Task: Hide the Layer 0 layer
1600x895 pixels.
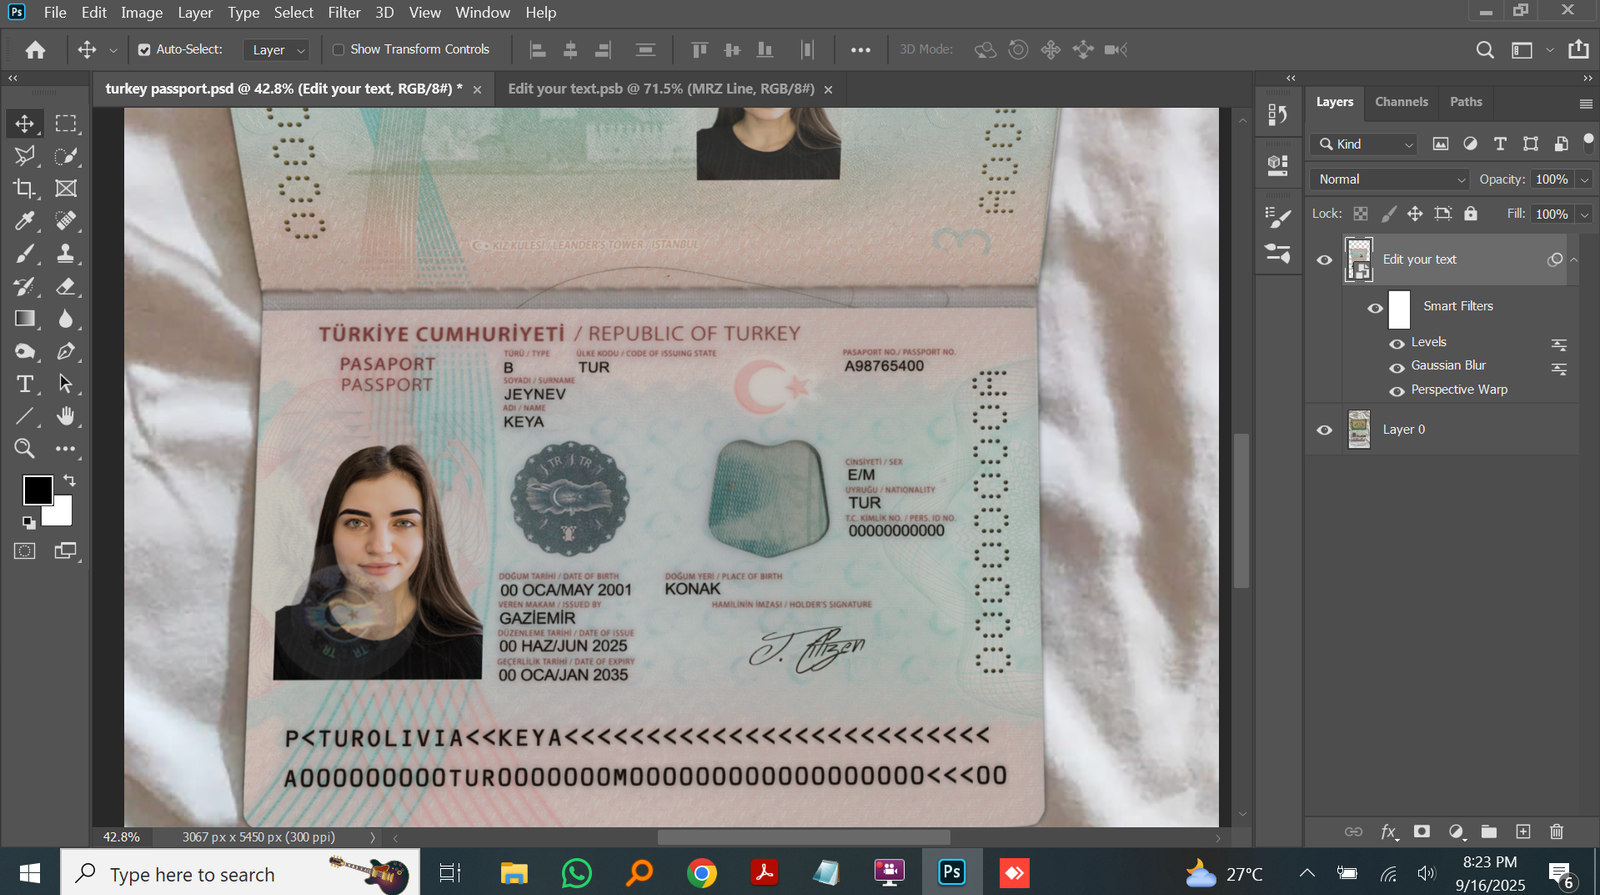Action: click(1324, 430)
